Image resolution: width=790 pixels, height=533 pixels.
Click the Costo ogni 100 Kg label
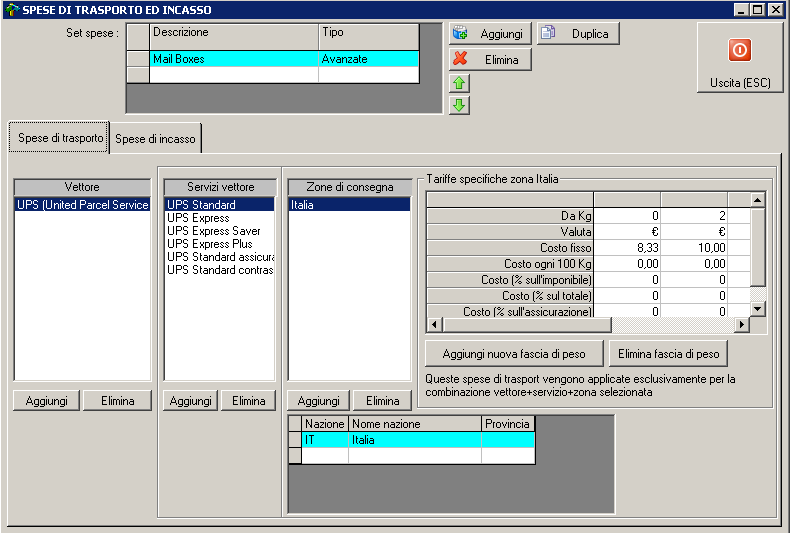point(510,263)
